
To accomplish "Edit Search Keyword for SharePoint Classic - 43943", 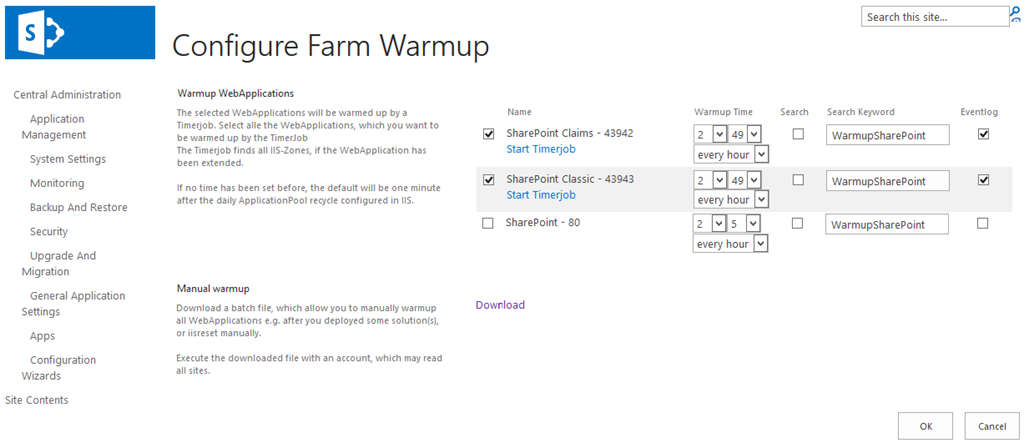I will click(x=888, y=180).
